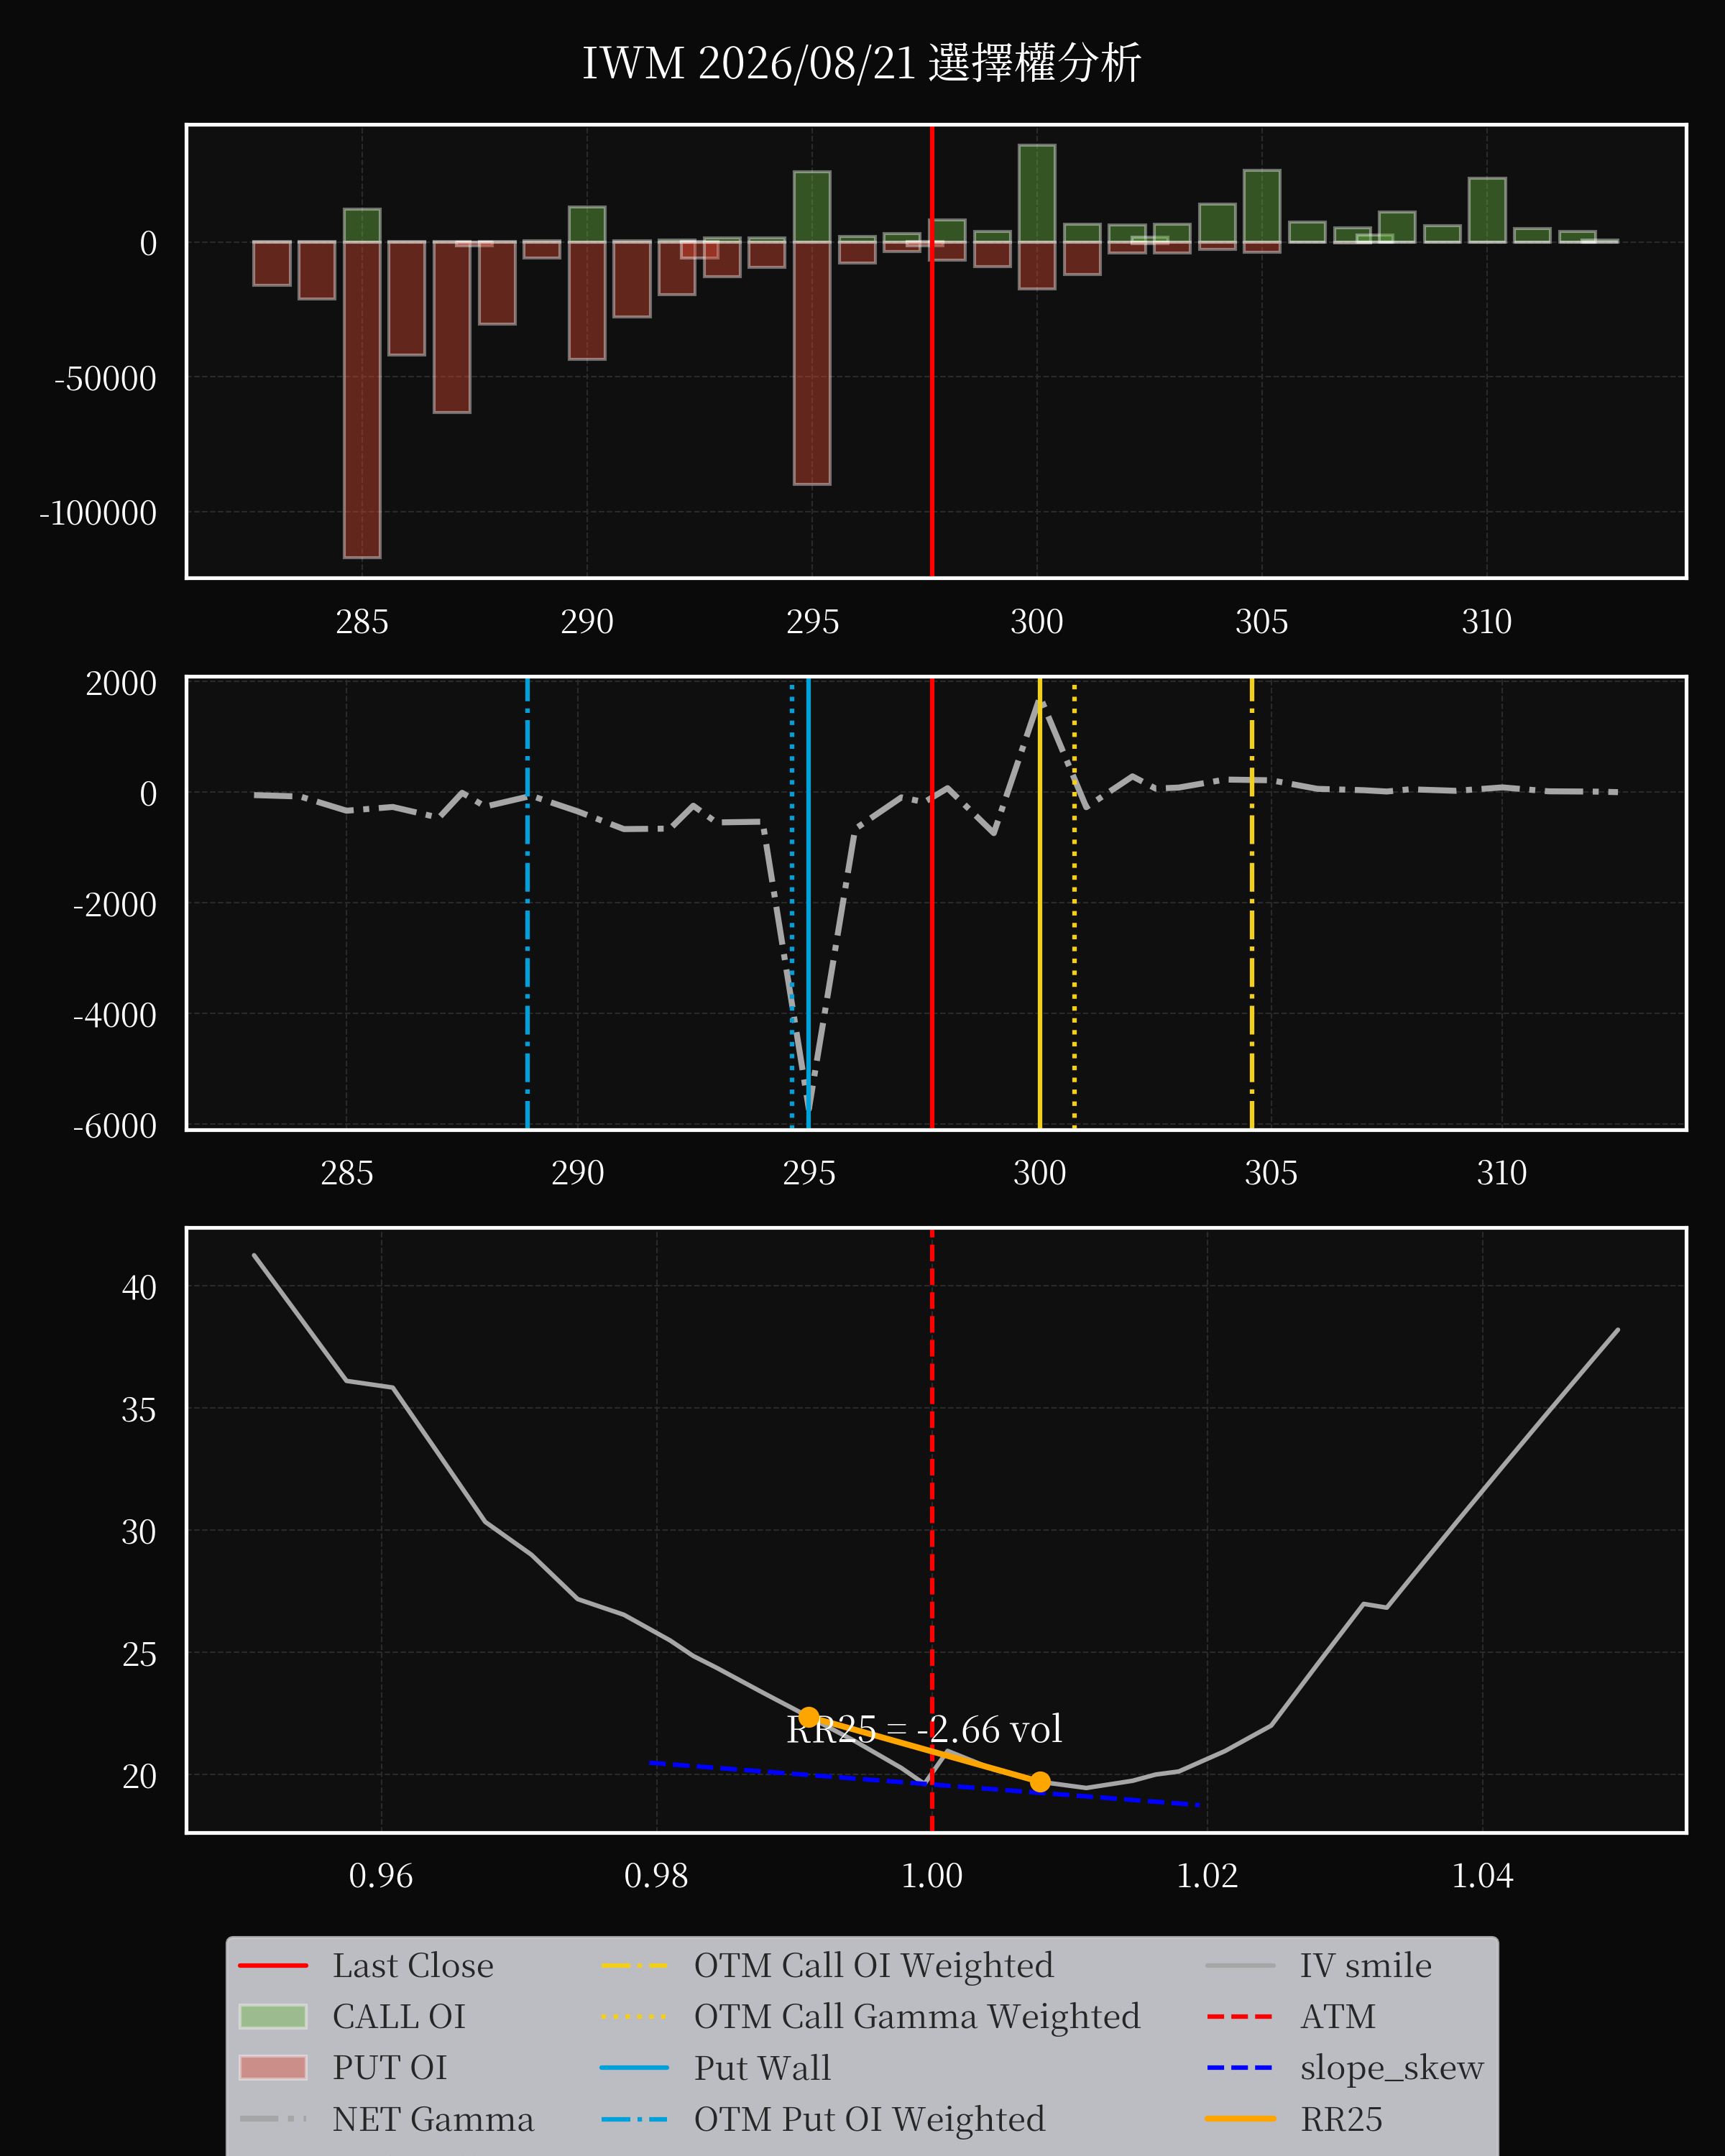1725x2156 pixels.
Task: Click the CALL OI green legend swatch
Action: coord(273,2016)
